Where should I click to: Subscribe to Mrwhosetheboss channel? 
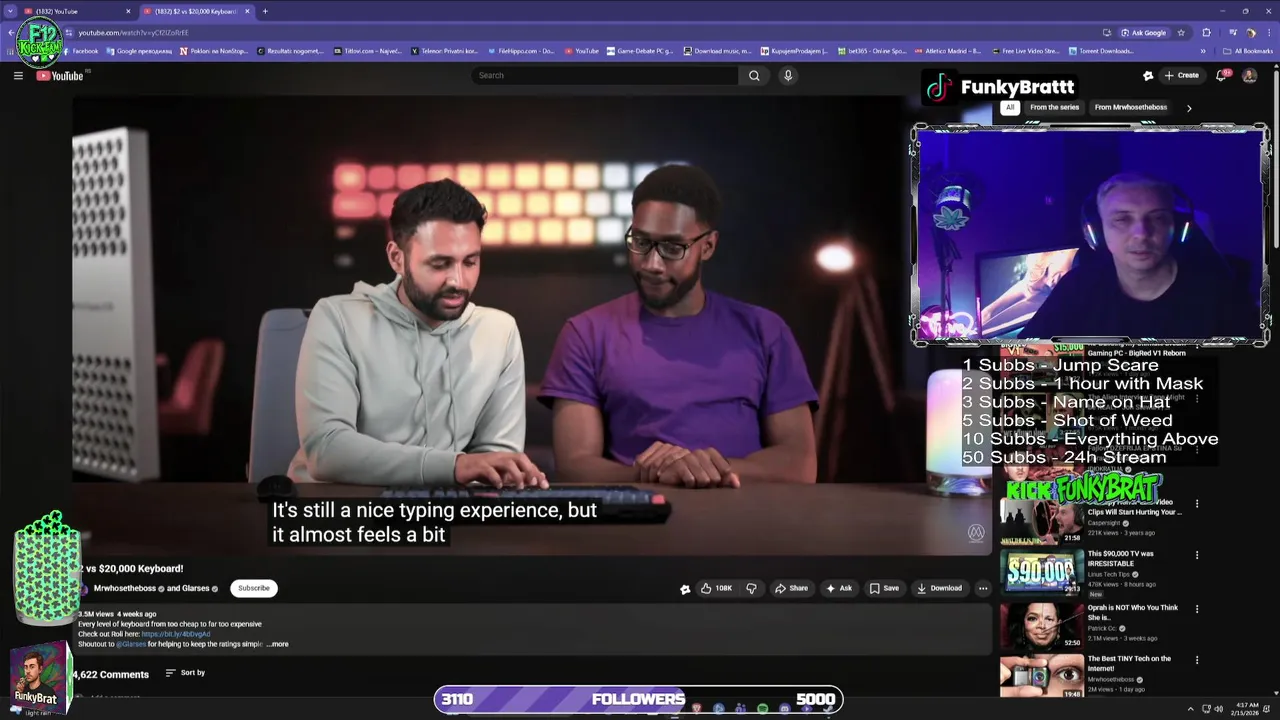click(x=254, y=588)
